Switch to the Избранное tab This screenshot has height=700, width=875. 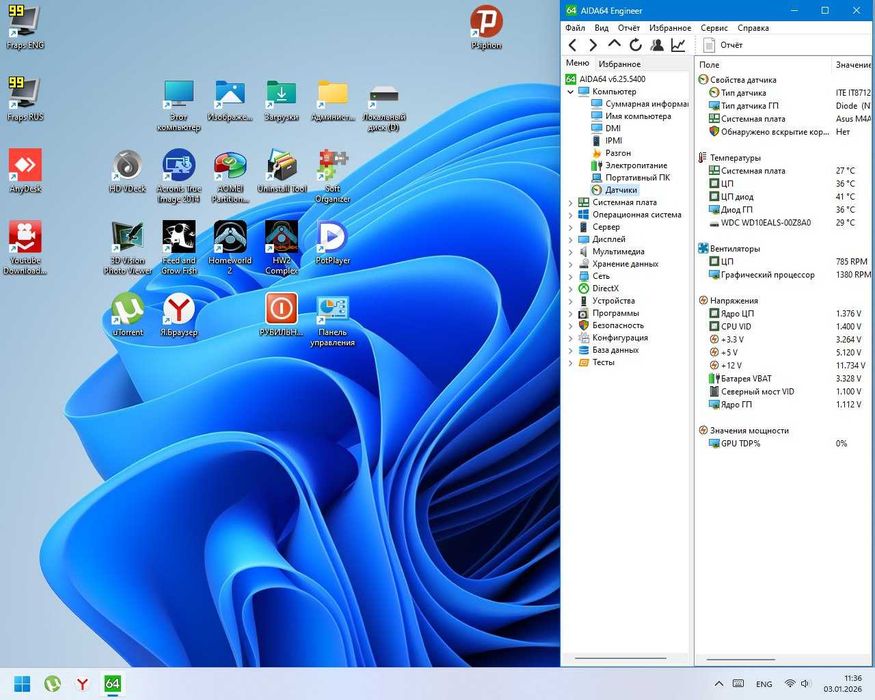tap(619, 64)
